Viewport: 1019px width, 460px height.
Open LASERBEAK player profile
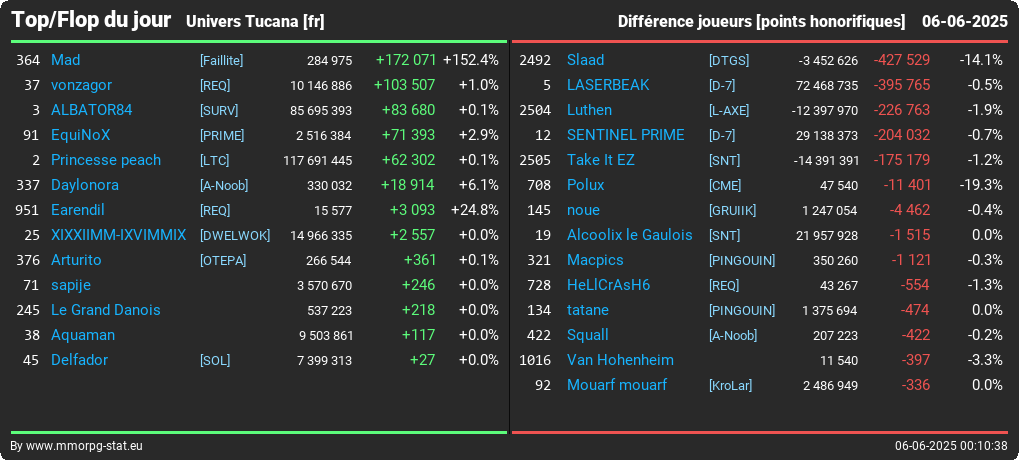[608, 85]
